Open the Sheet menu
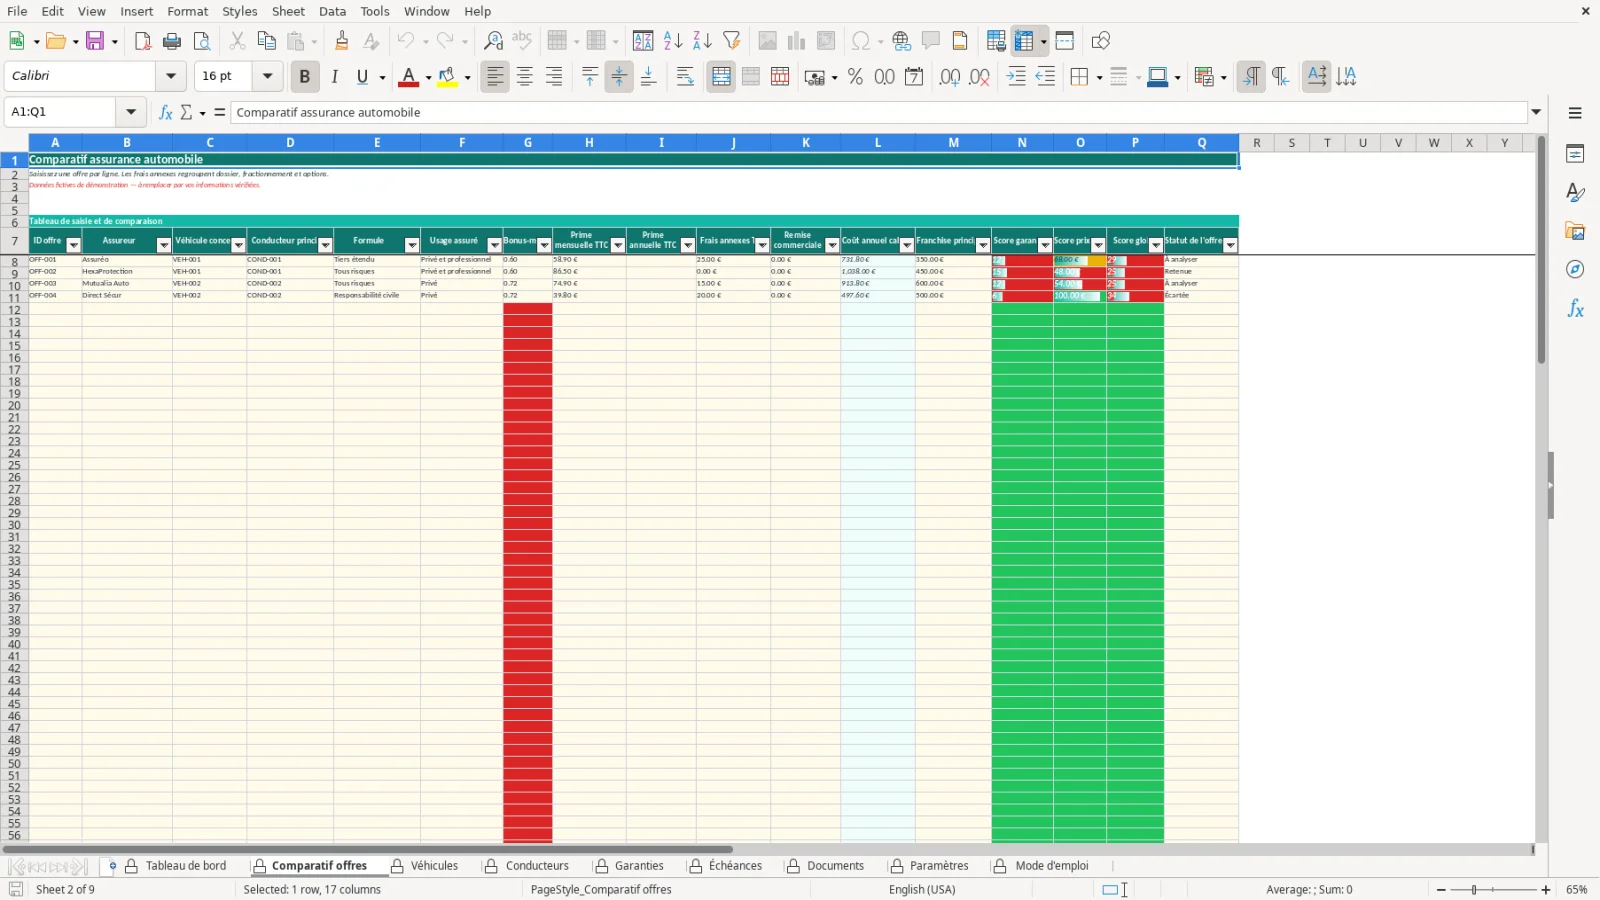The height and width of the screenshot is (900, 1600). [x=288, y=11]
